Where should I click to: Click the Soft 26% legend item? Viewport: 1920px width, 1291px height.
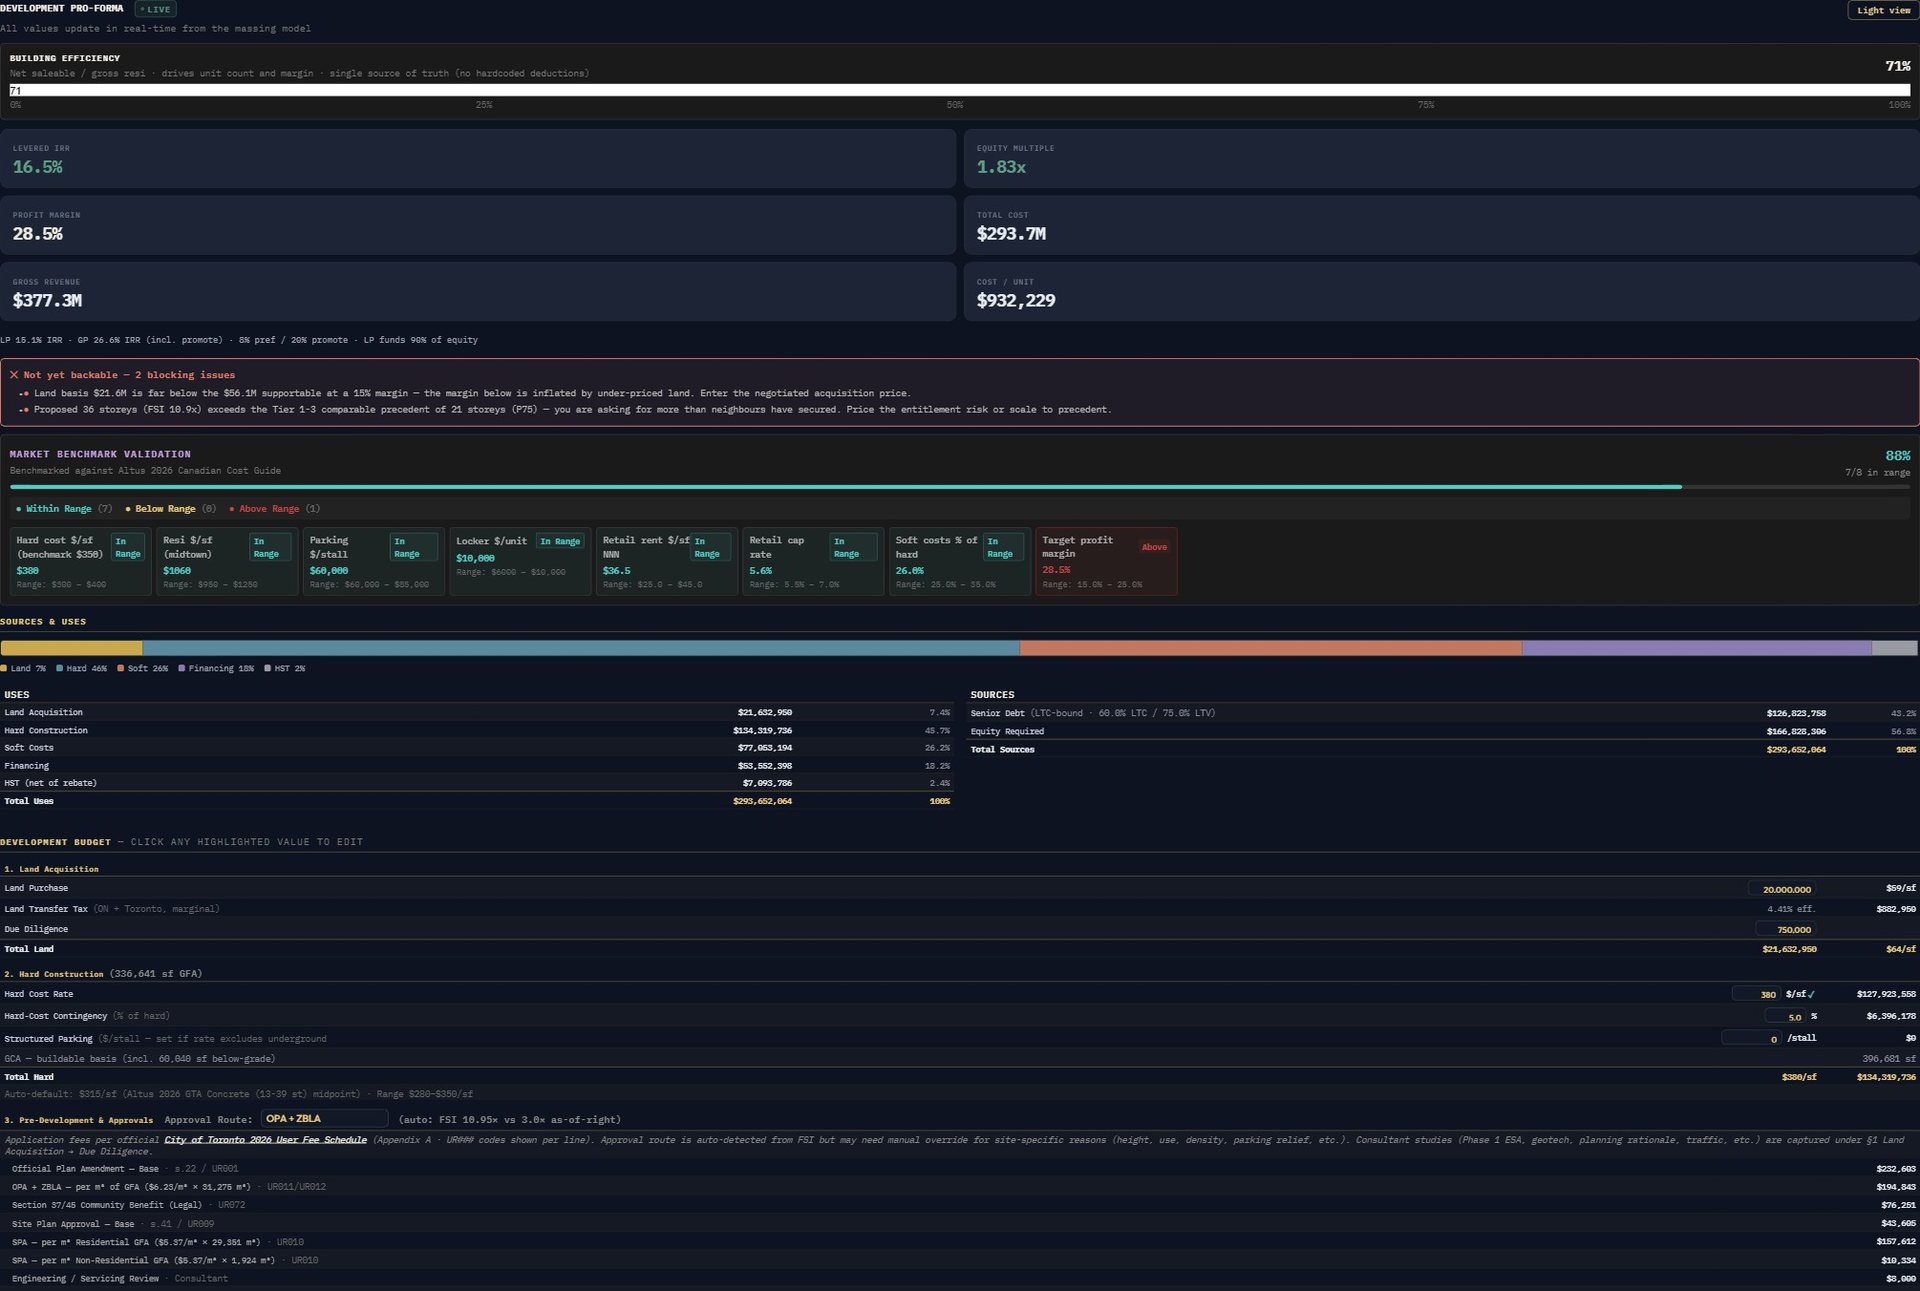pos(143,669)
